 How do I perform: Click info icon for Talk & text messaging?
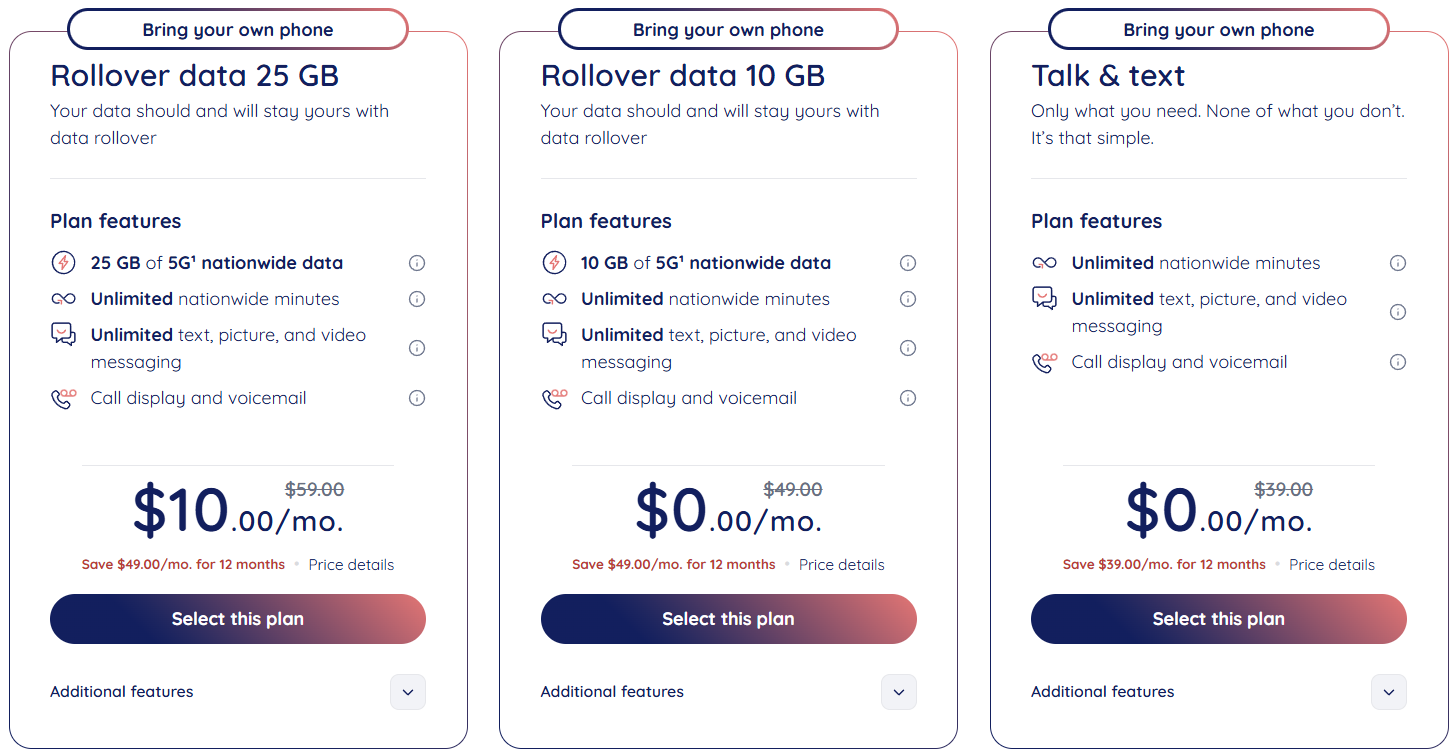coord(1398,312)
